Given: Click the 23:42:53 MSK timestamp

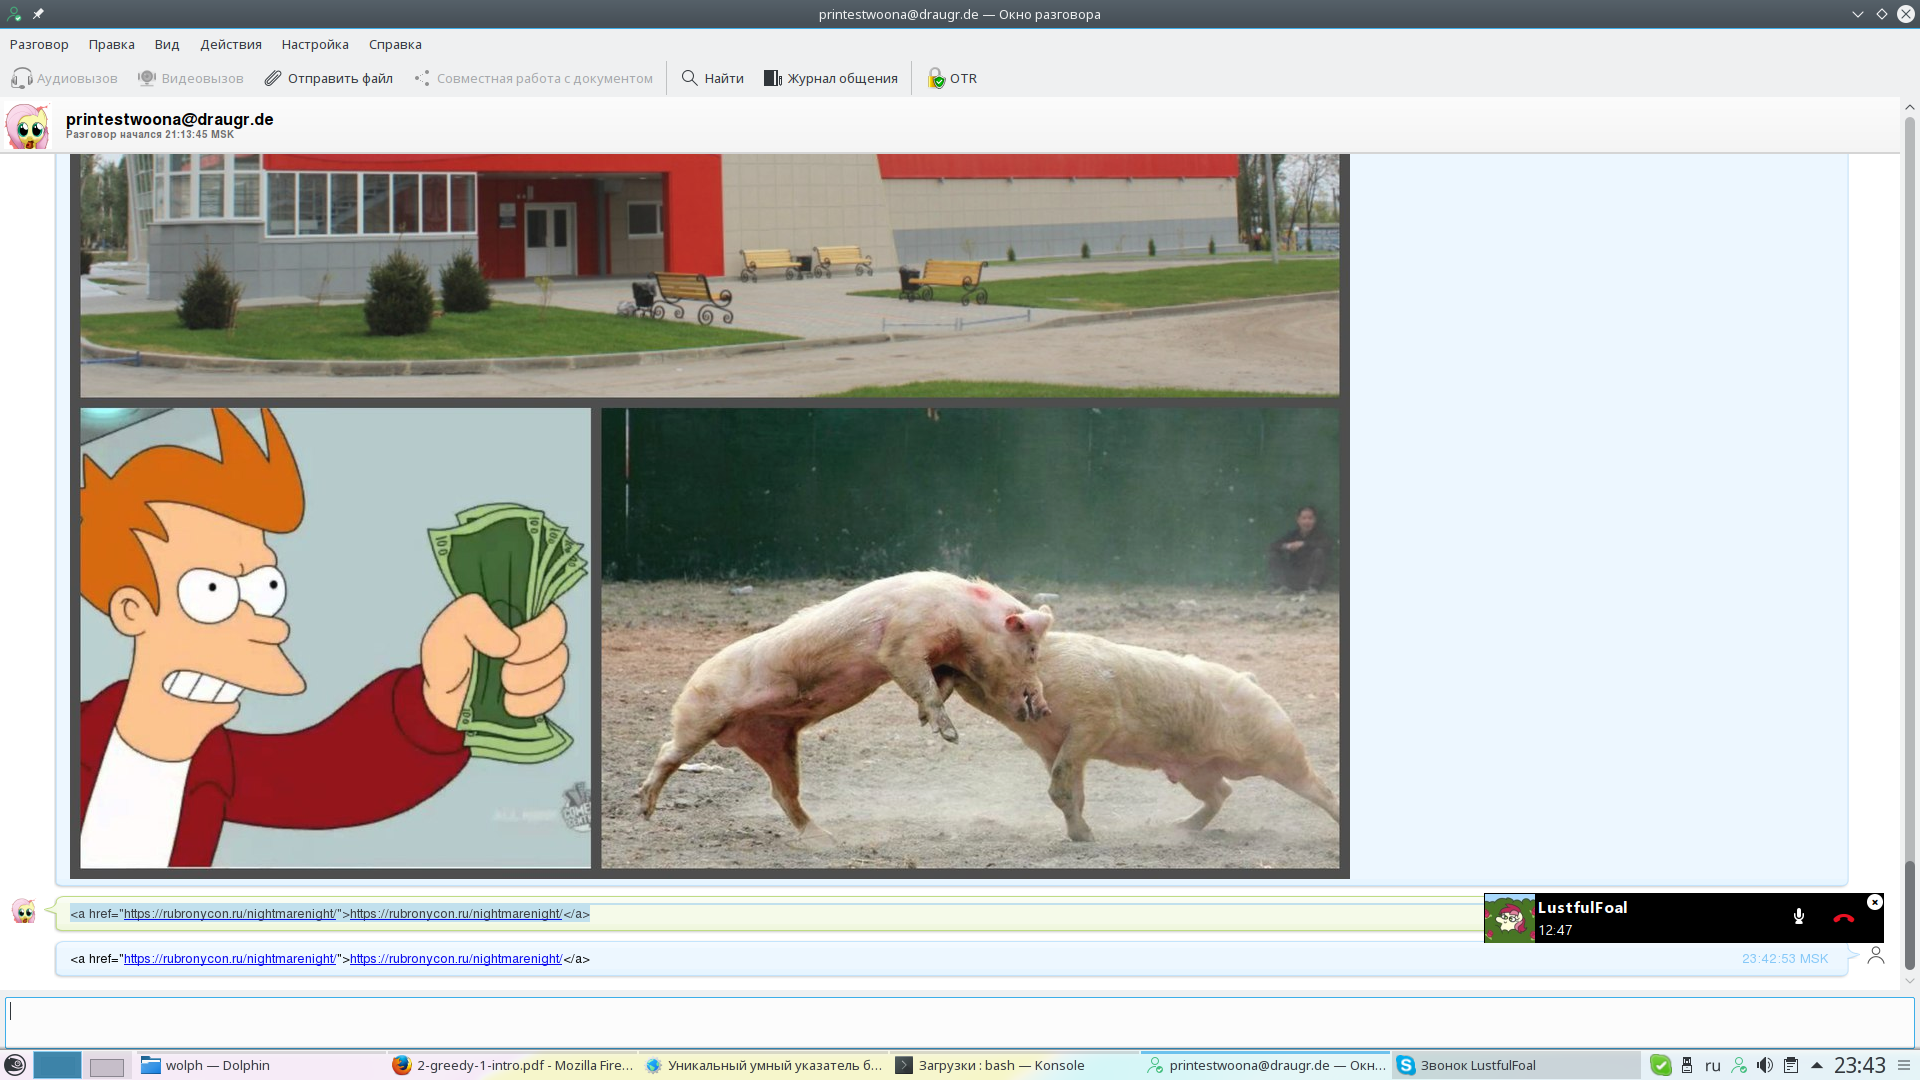Looking at the screenshot, I should coord(1785,959).
